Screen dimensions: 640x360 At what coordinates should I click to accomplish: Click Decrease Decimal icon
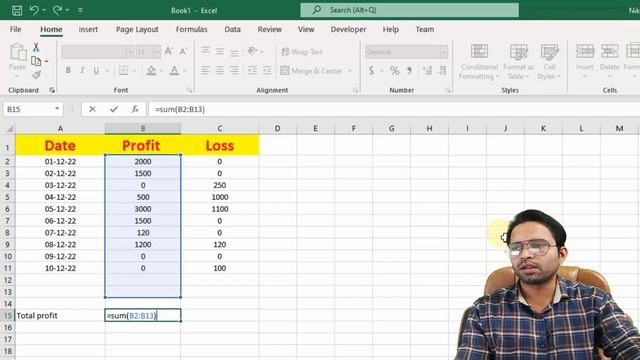click(x=443, y=71)
